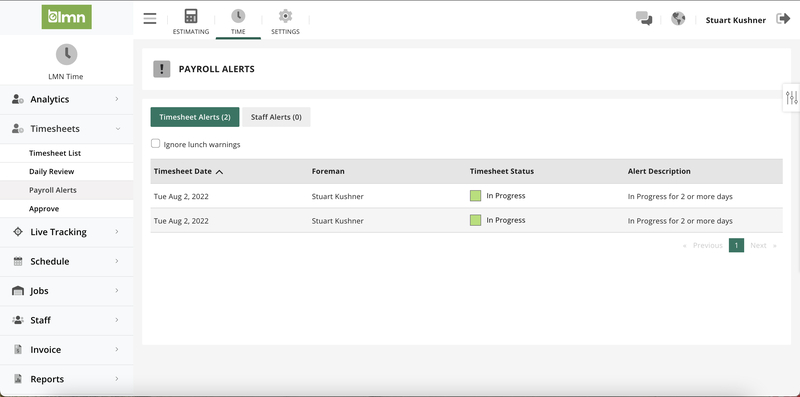This screenshot has height=397, width=800.
Task: Click the Live Tracking target icon
Action: tap(18, 232)
